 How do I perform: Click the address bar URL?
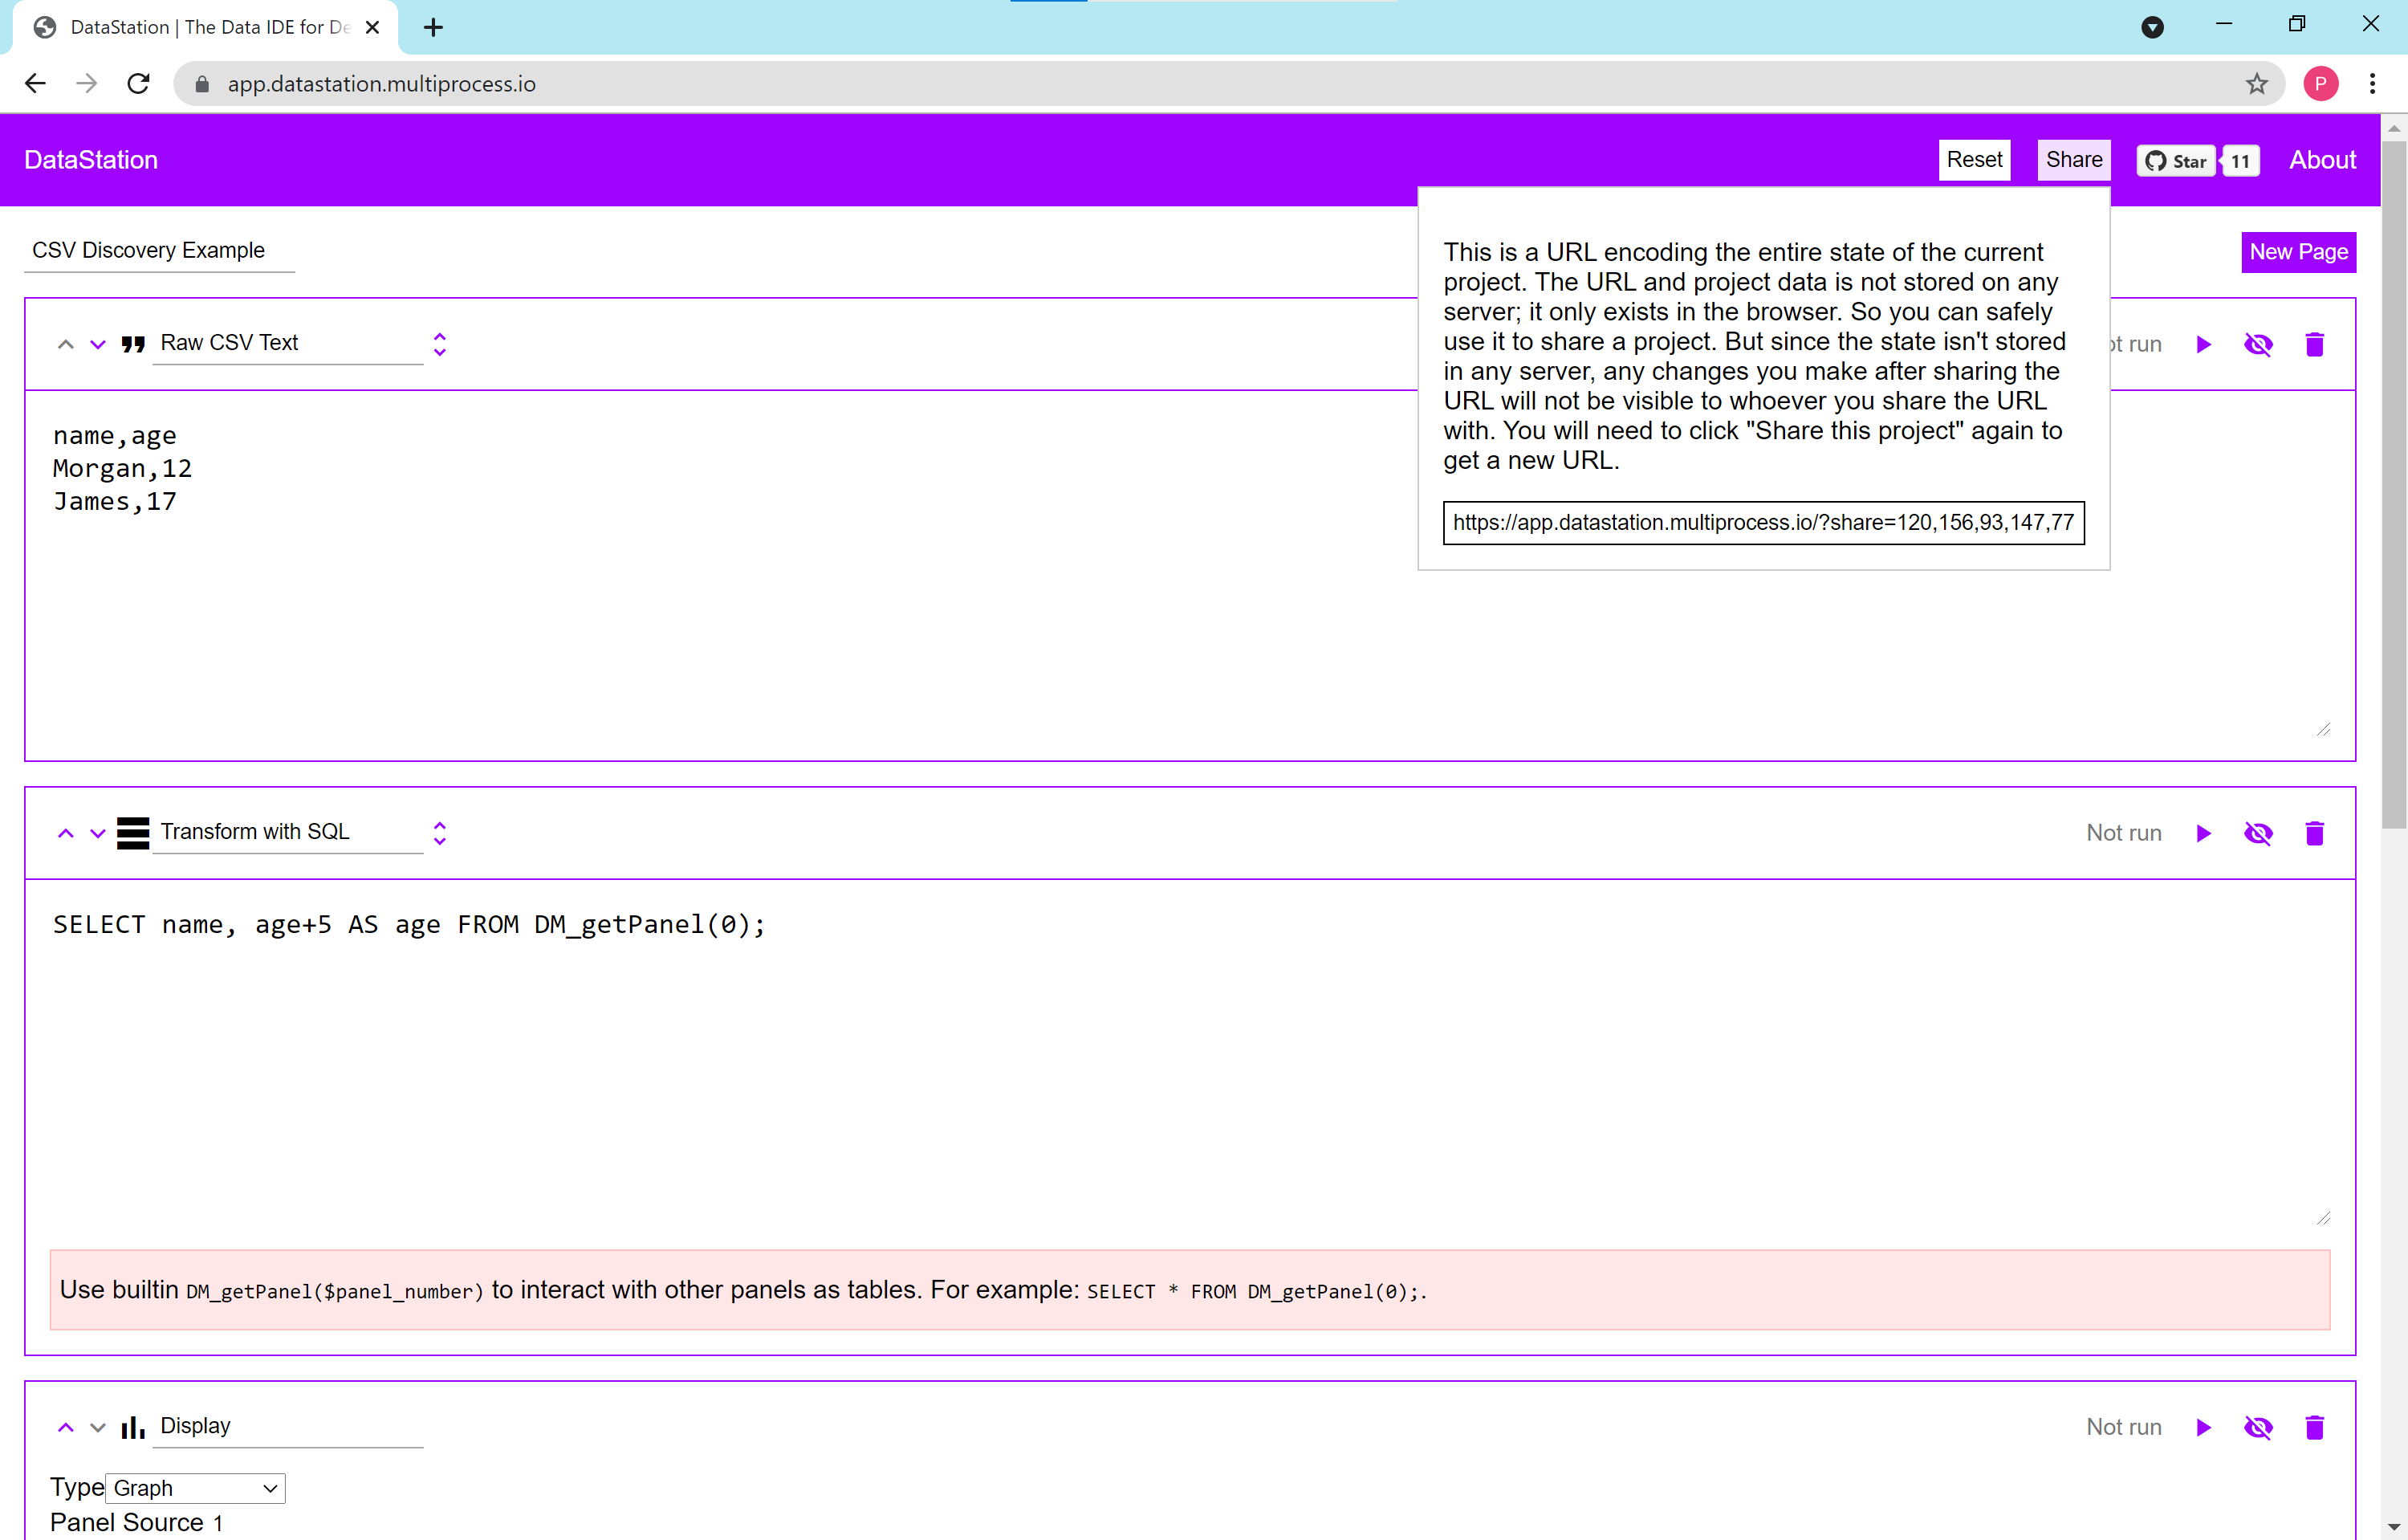pos(381,84)
